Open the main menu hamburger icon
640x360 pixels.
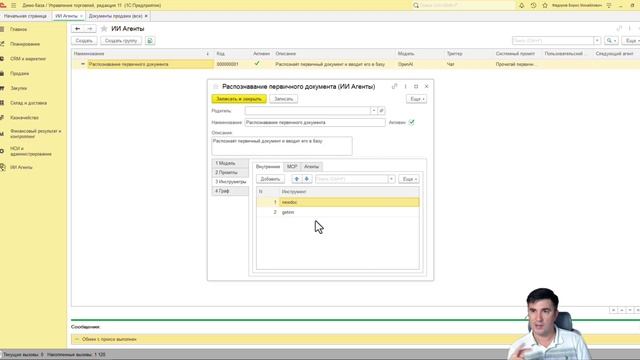click(13, 5)
